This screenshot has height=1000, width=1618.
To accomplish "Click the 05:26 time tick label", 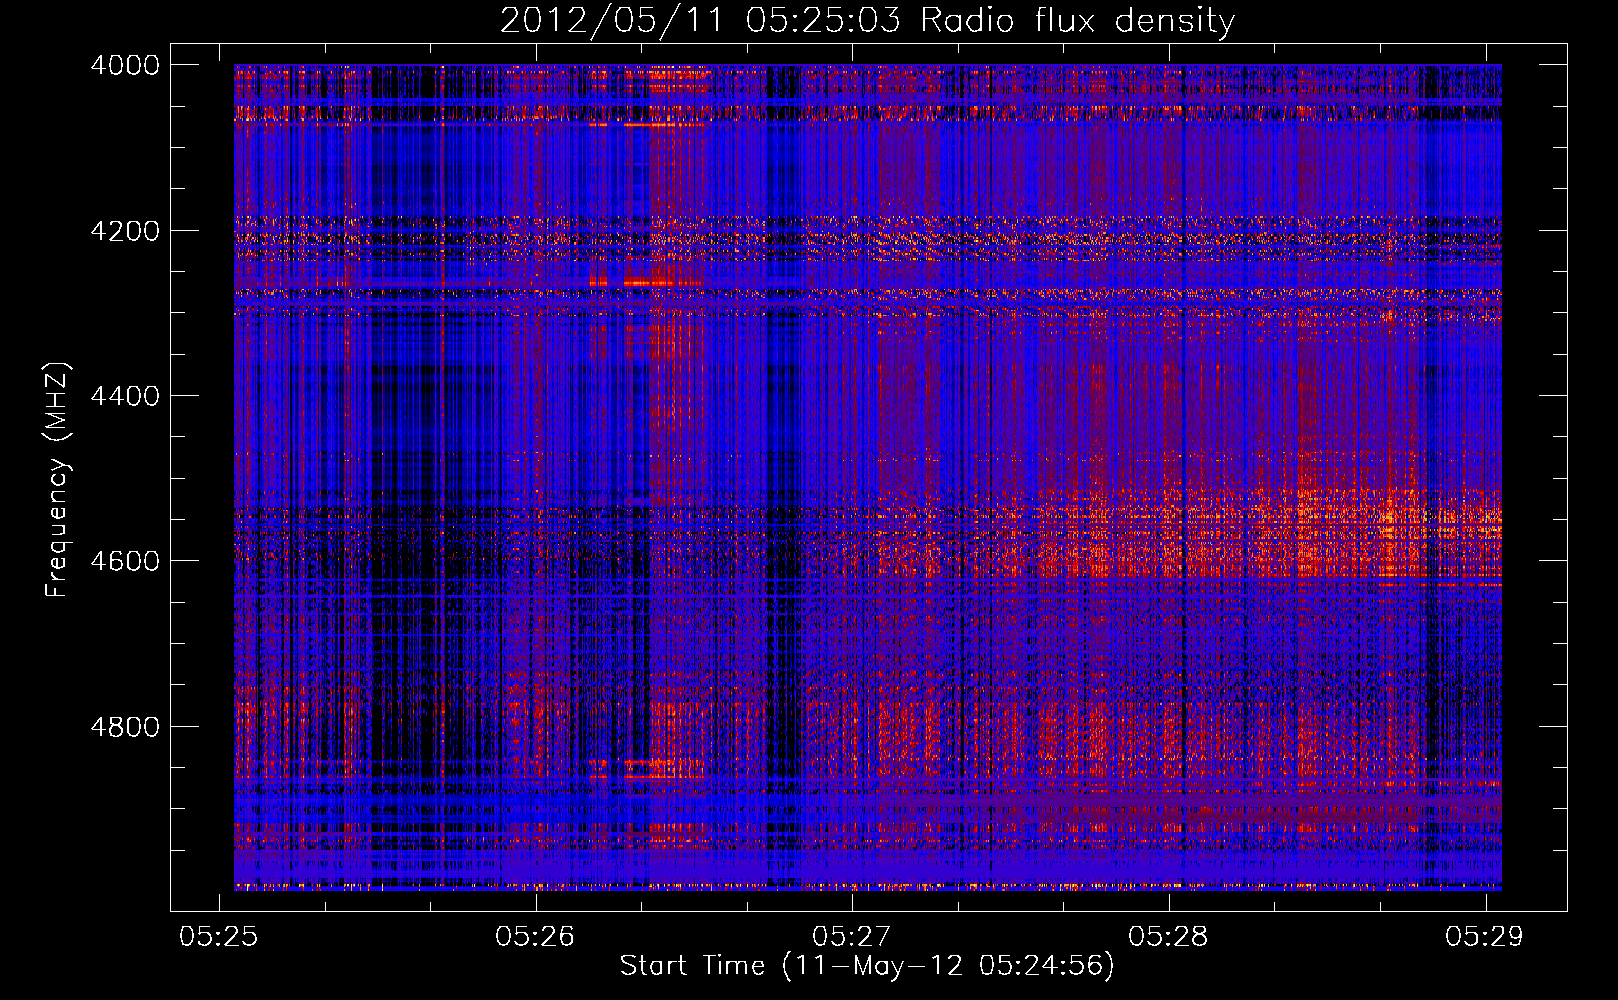I will point(535,936).
